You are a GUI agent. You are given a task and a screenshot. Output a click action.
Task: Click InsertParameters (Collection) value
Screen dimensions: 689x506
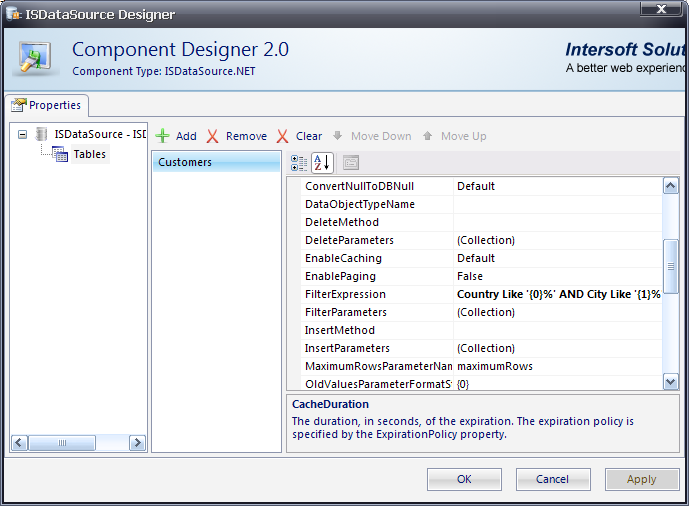[x=558, y=348]
